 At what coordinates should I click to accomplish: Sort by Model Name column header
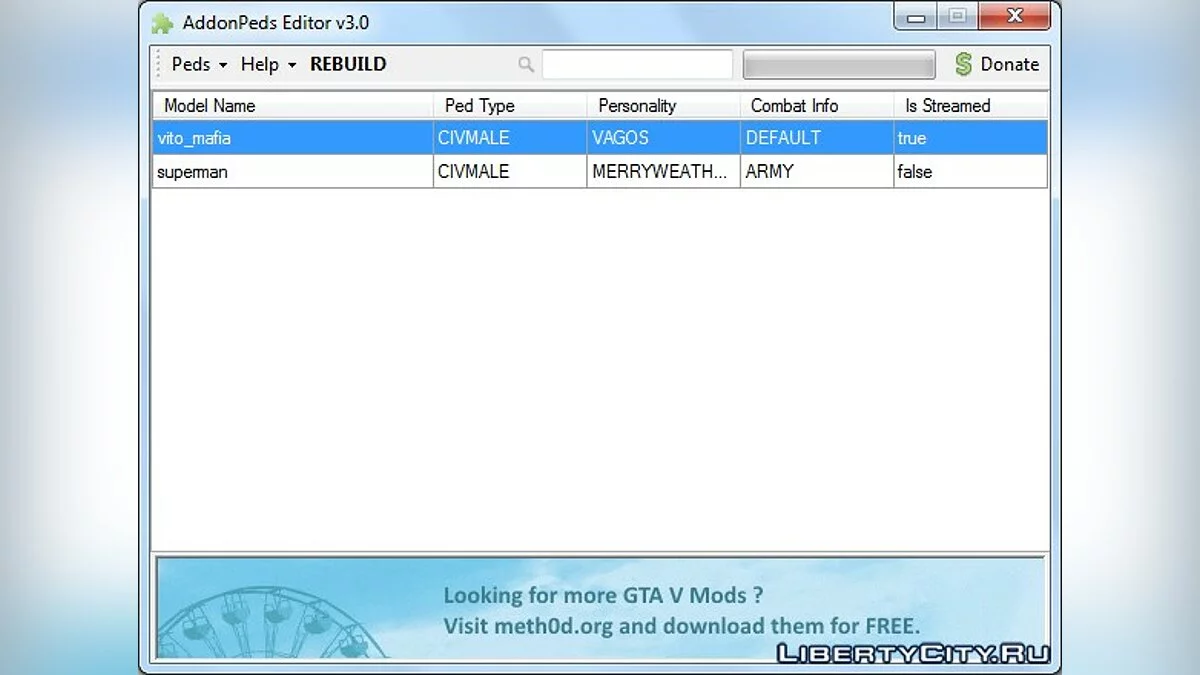tap(210, 106)
